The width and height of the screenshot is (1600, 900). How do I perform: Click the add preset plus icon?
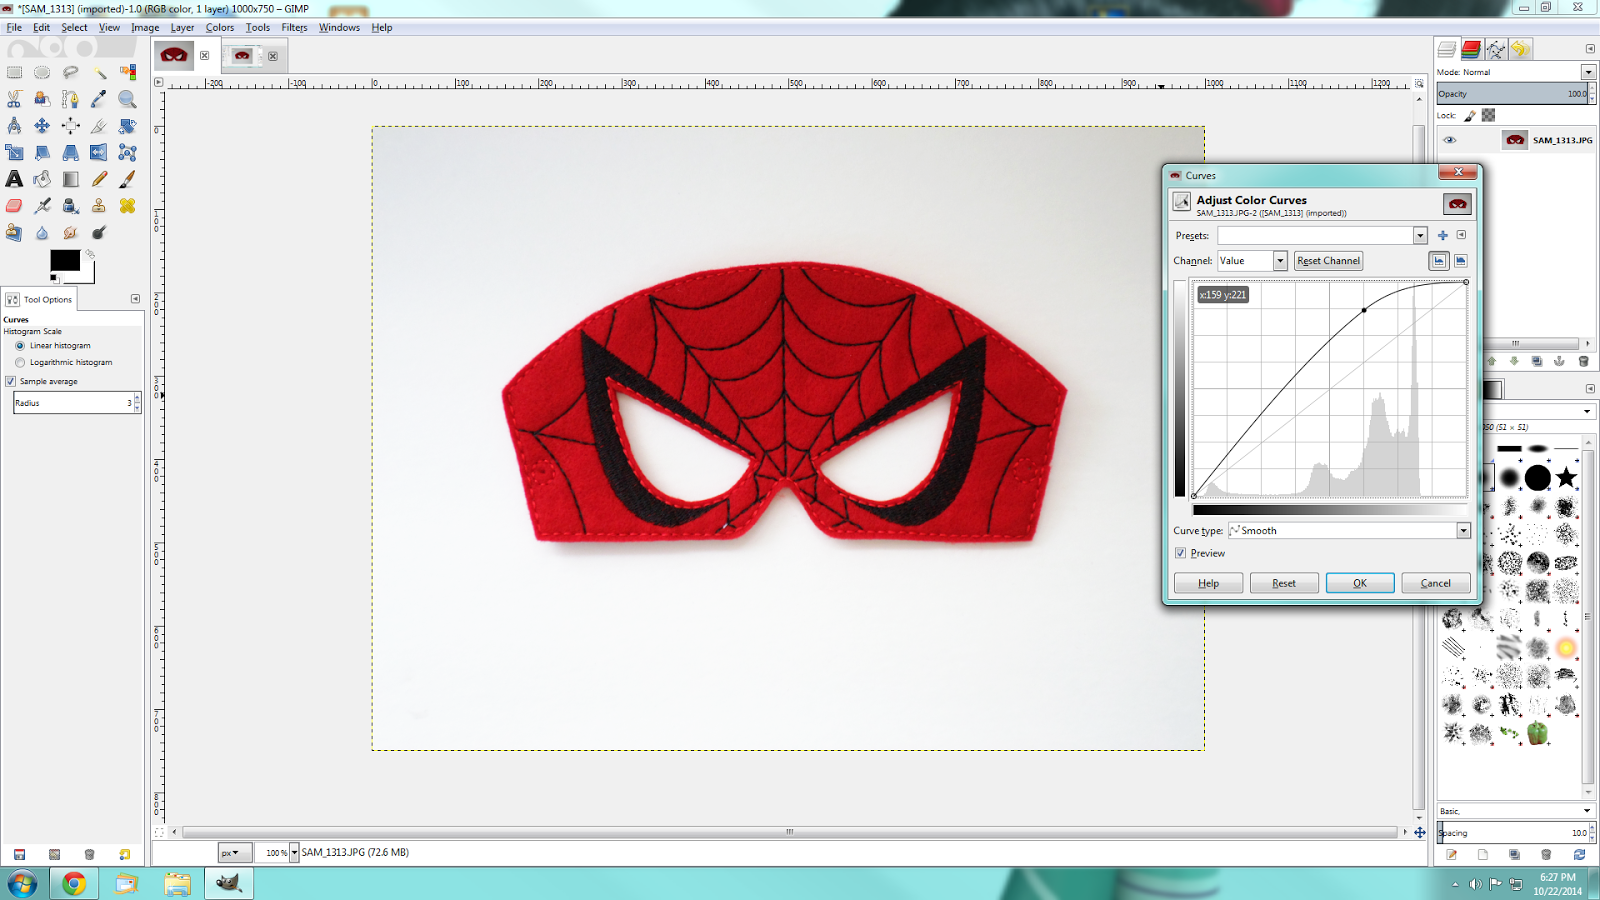click(x=1442, y=236)
